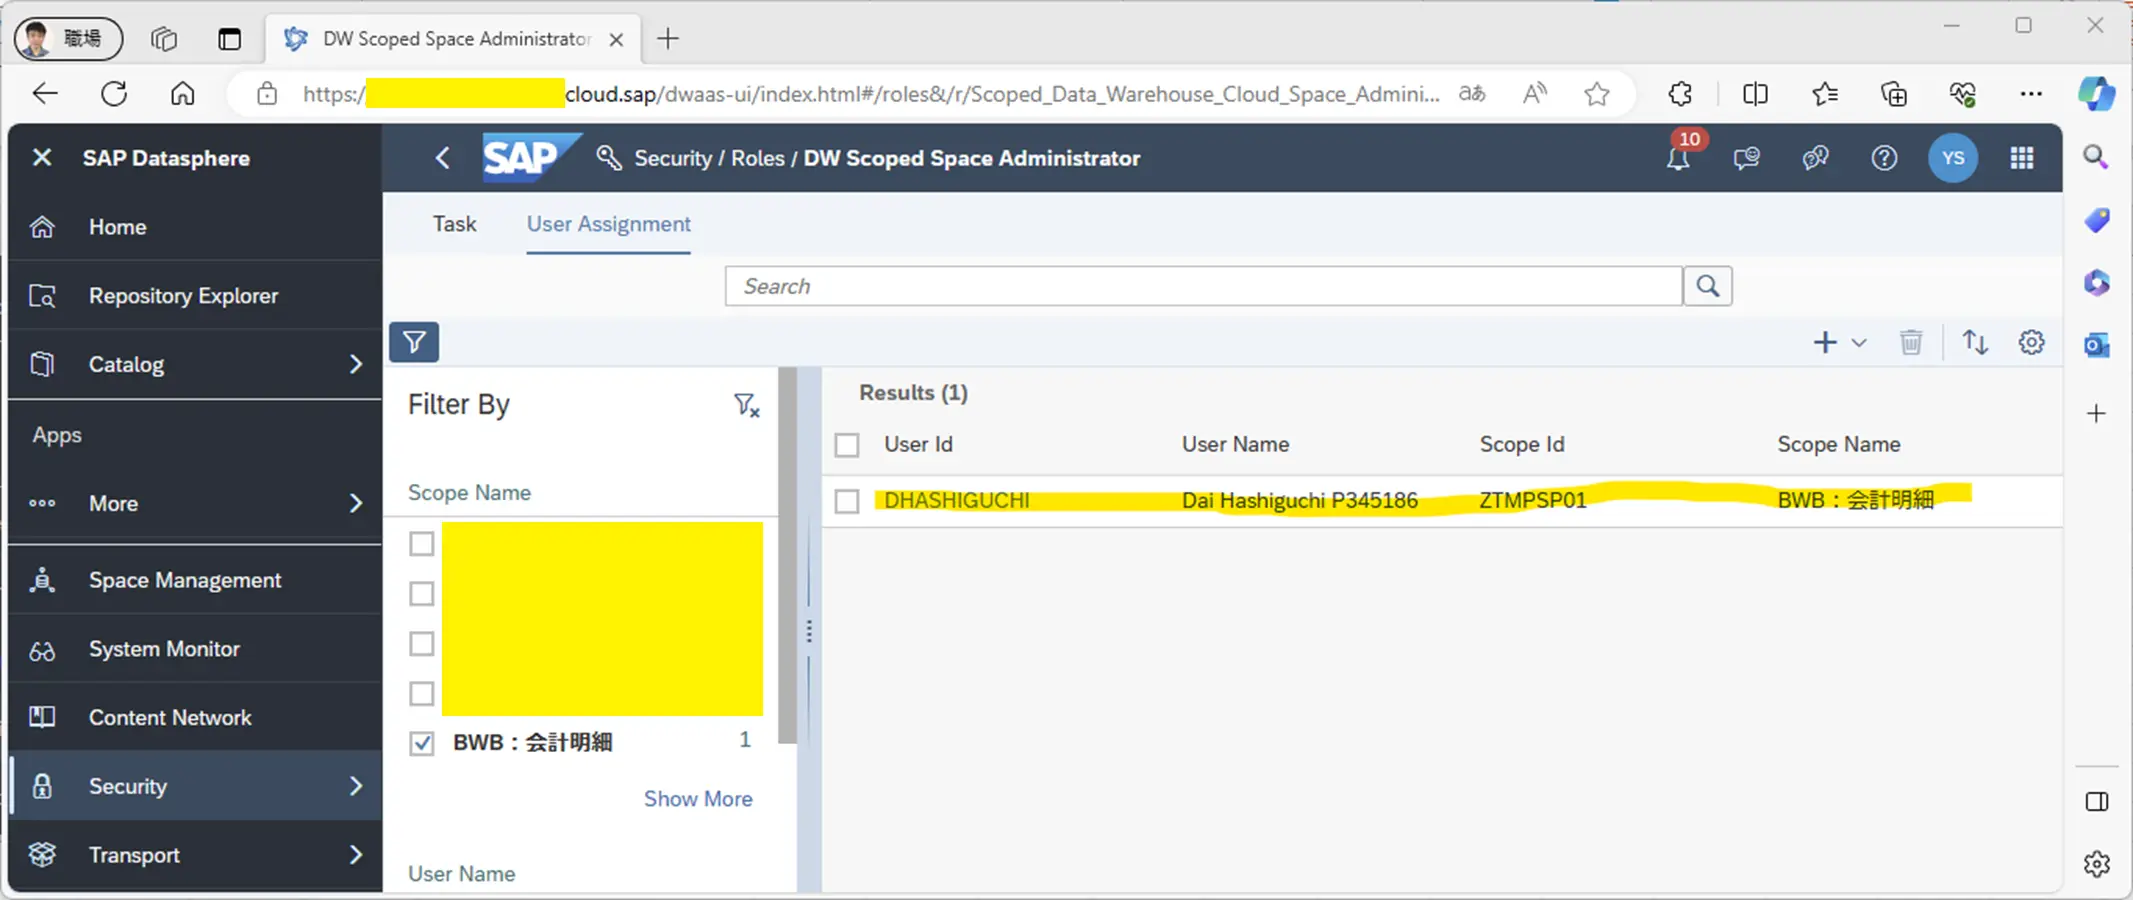Run the search with the magnifier button
Viewport: 2133px width, 900px height.
pos(1708,286)
